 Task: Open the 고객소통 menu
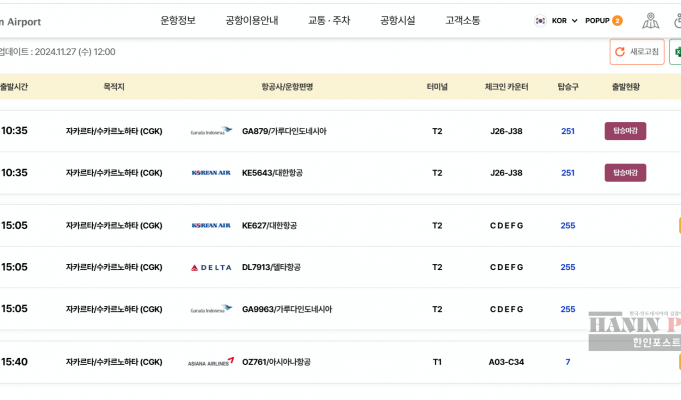coord(463,20)
